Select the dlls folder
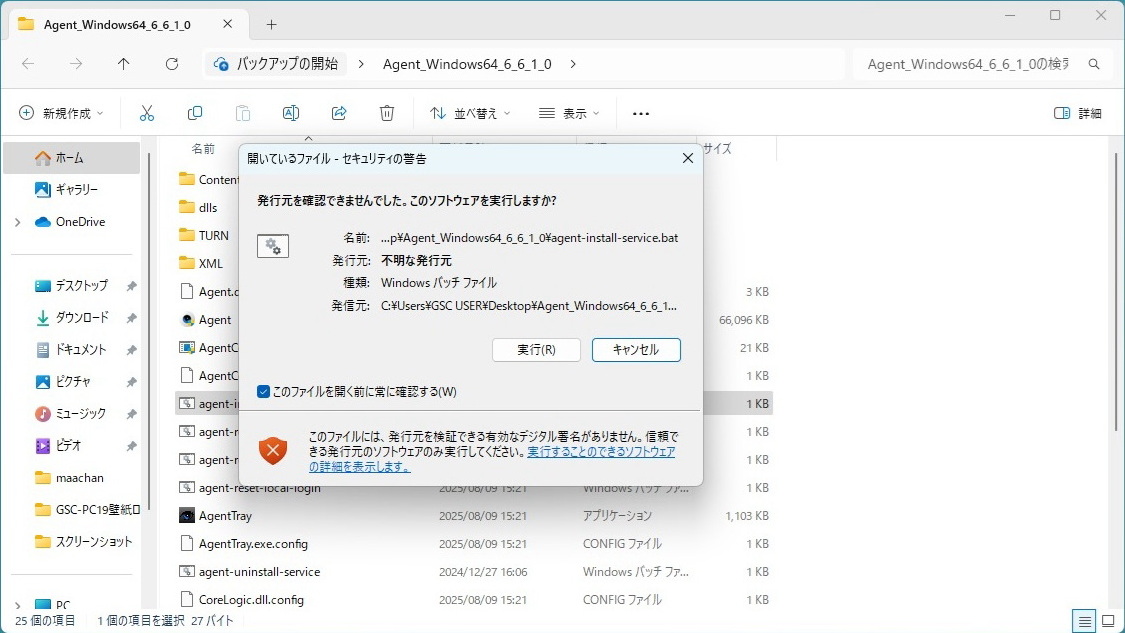The height and width of the screenshot is (633, 1125). click(208, 207)
